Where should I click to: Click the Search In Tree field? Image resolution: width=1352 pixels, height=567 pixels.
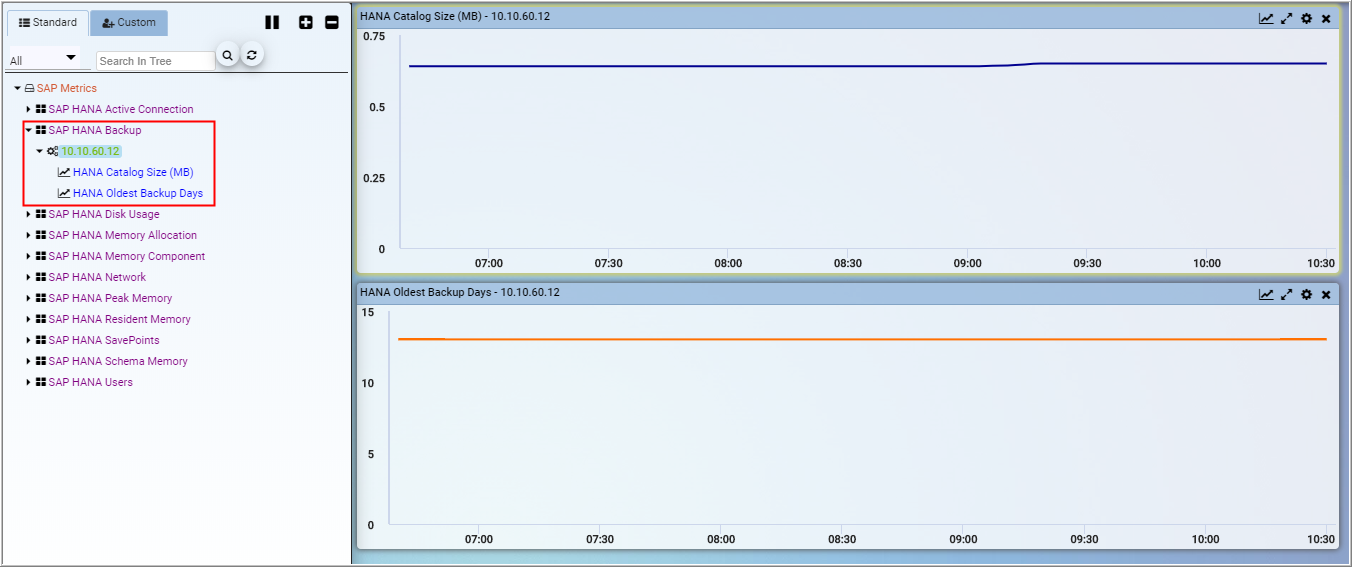[x=155, y=61]
